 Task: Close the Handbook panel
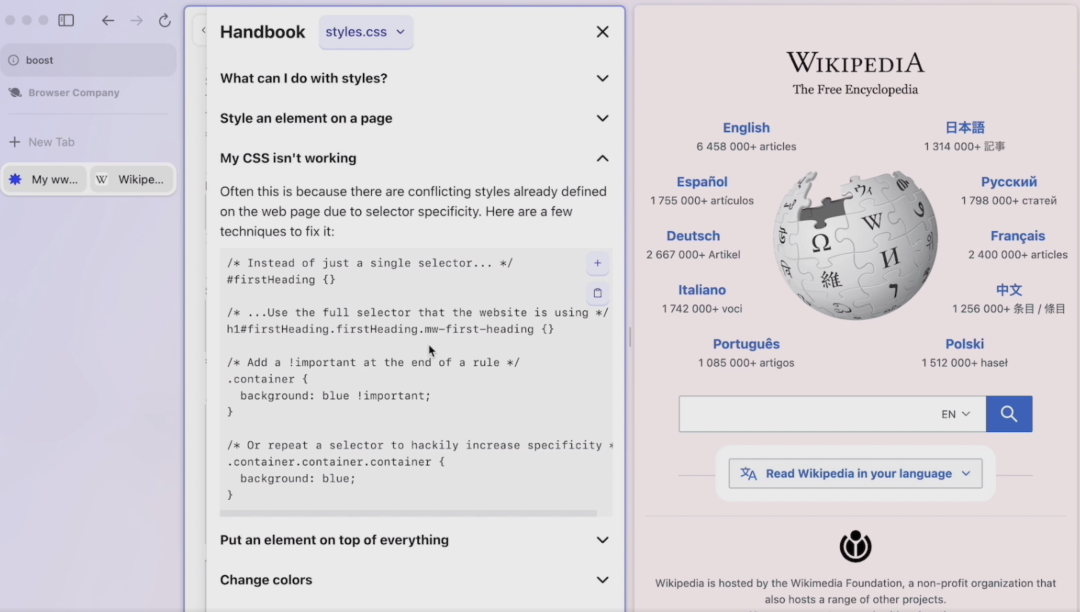603,32
